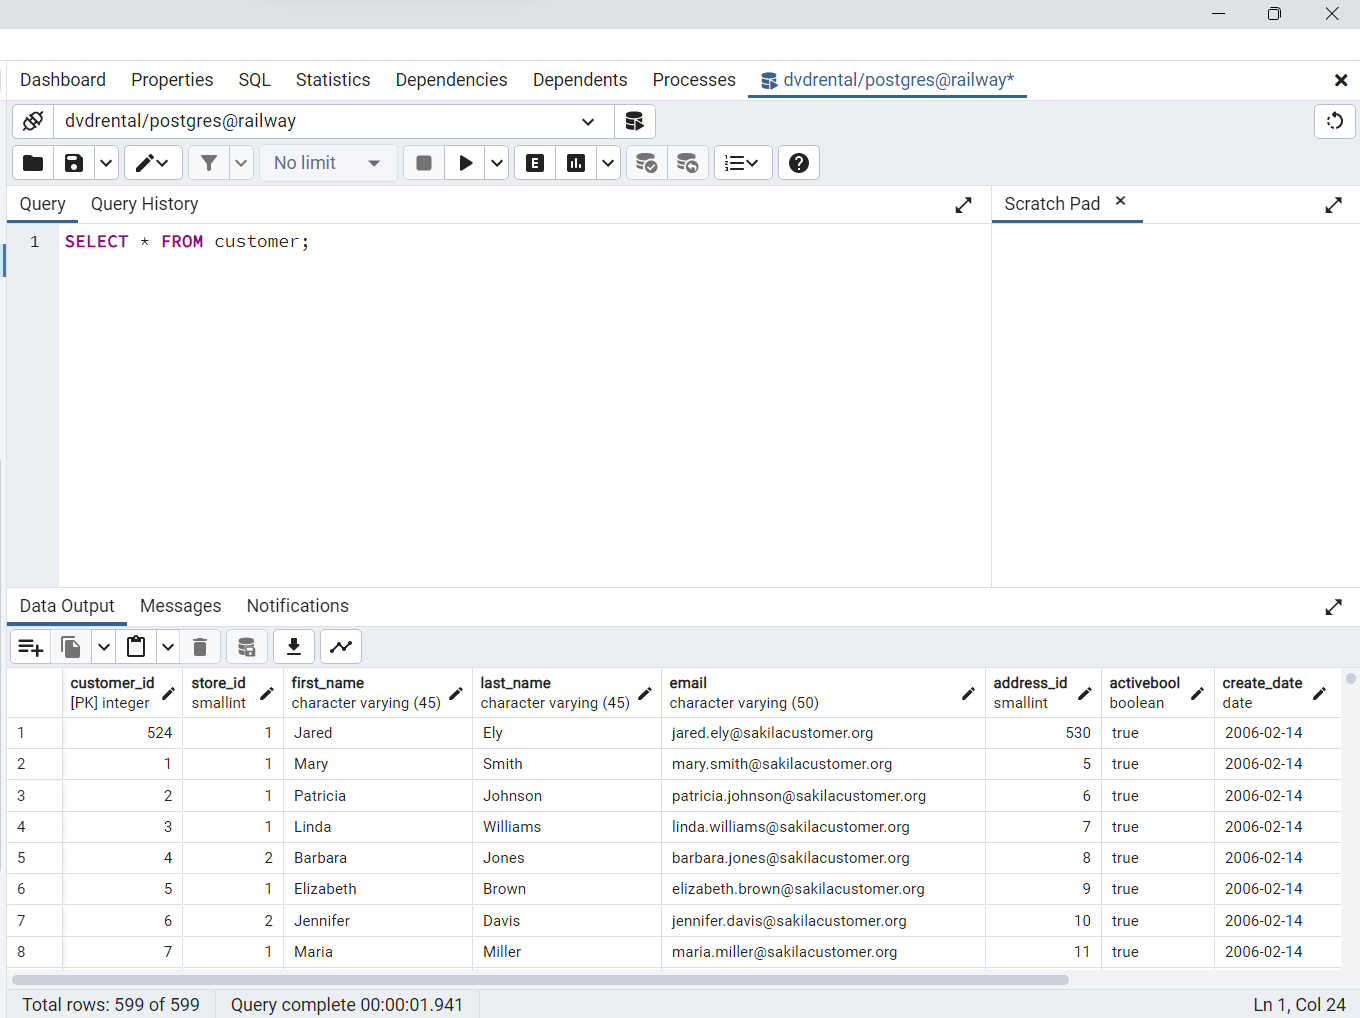The image size is (1360, 1018).
Task: Reset layout with circular arrow icon
Action: tap(1334, 121)
